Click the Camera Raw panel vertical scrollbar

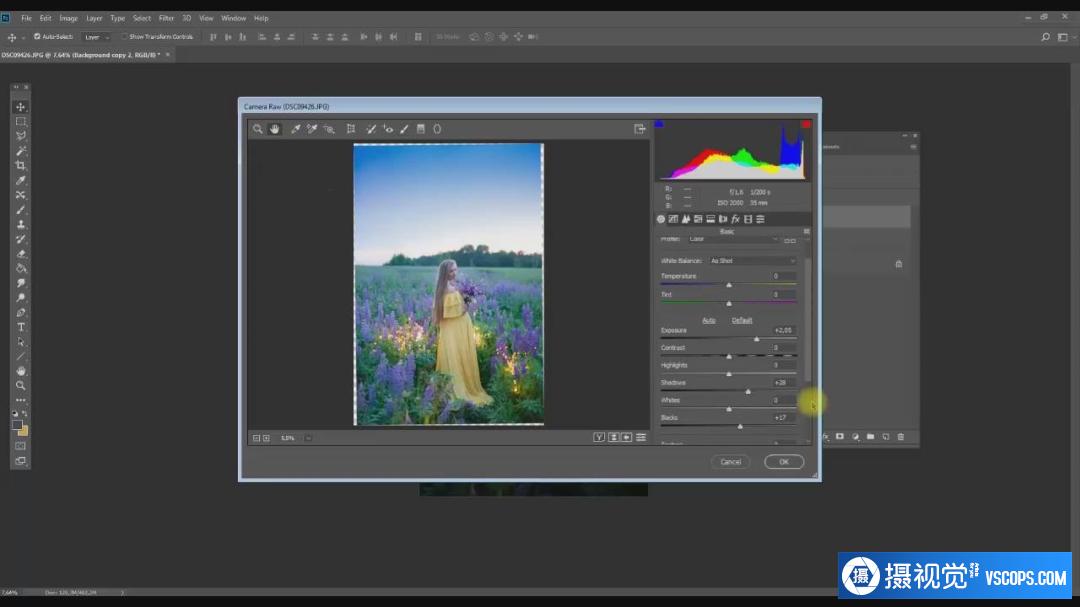[x=807, y=320]
